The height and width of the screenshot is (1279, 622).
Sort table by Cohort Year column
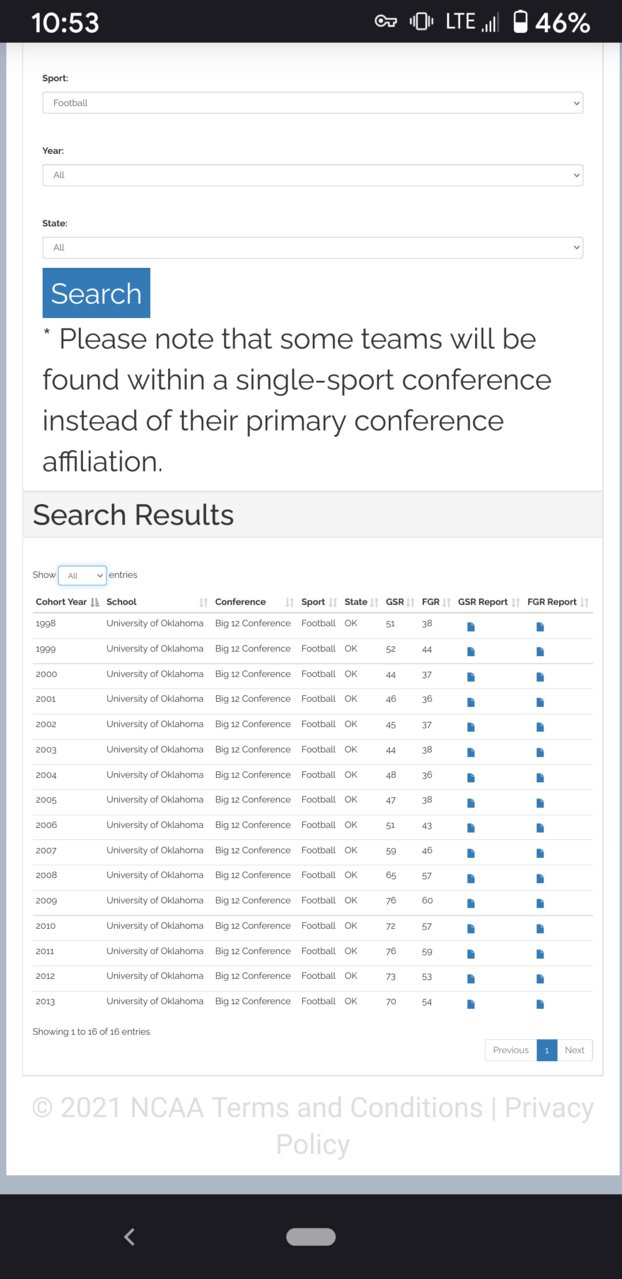67,602
